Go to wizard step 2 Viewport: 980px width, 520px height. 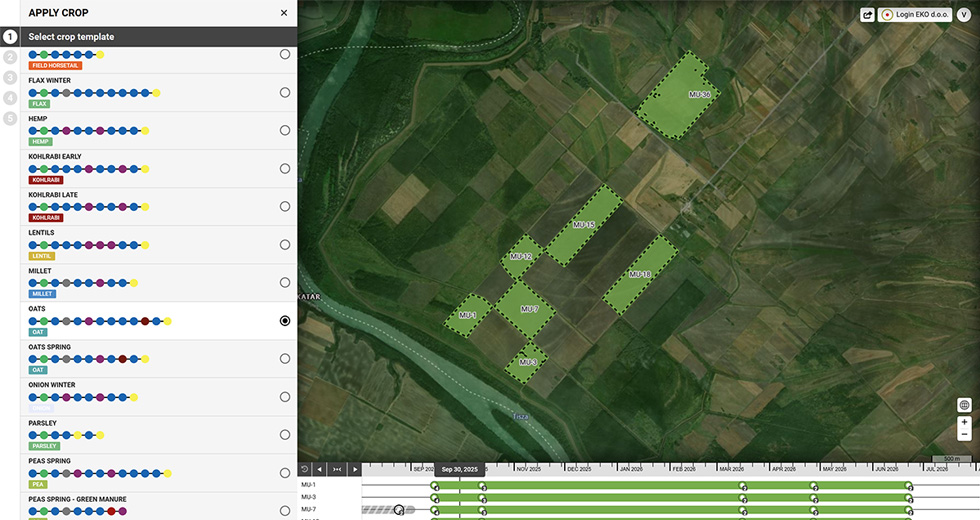coord(9,57)
